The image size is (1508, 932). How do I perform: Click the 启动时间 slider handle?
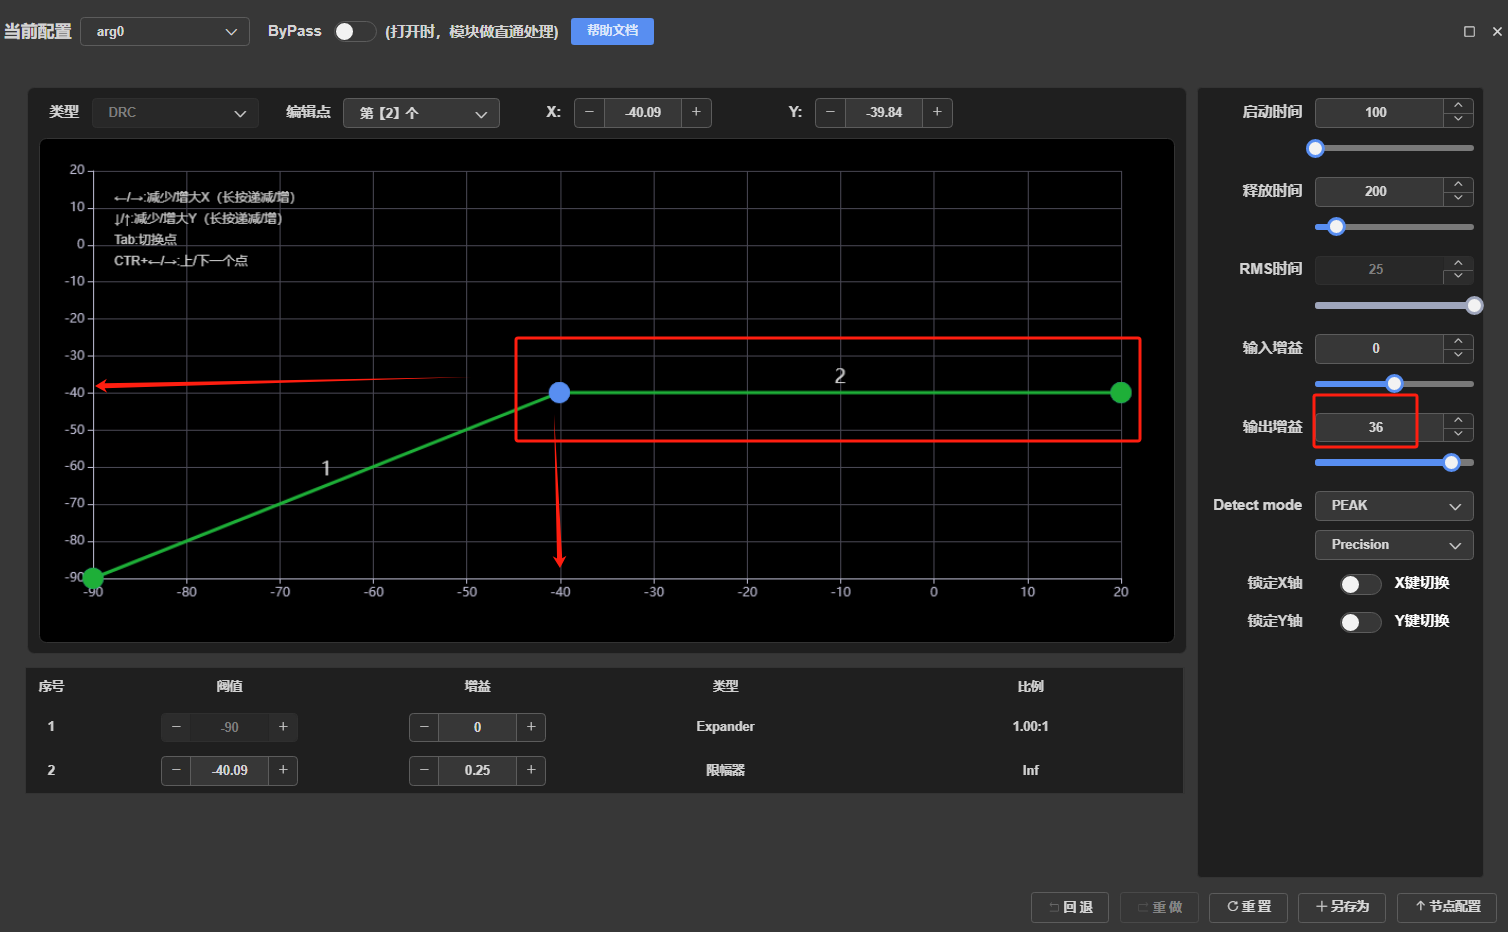coord(1316,149)
